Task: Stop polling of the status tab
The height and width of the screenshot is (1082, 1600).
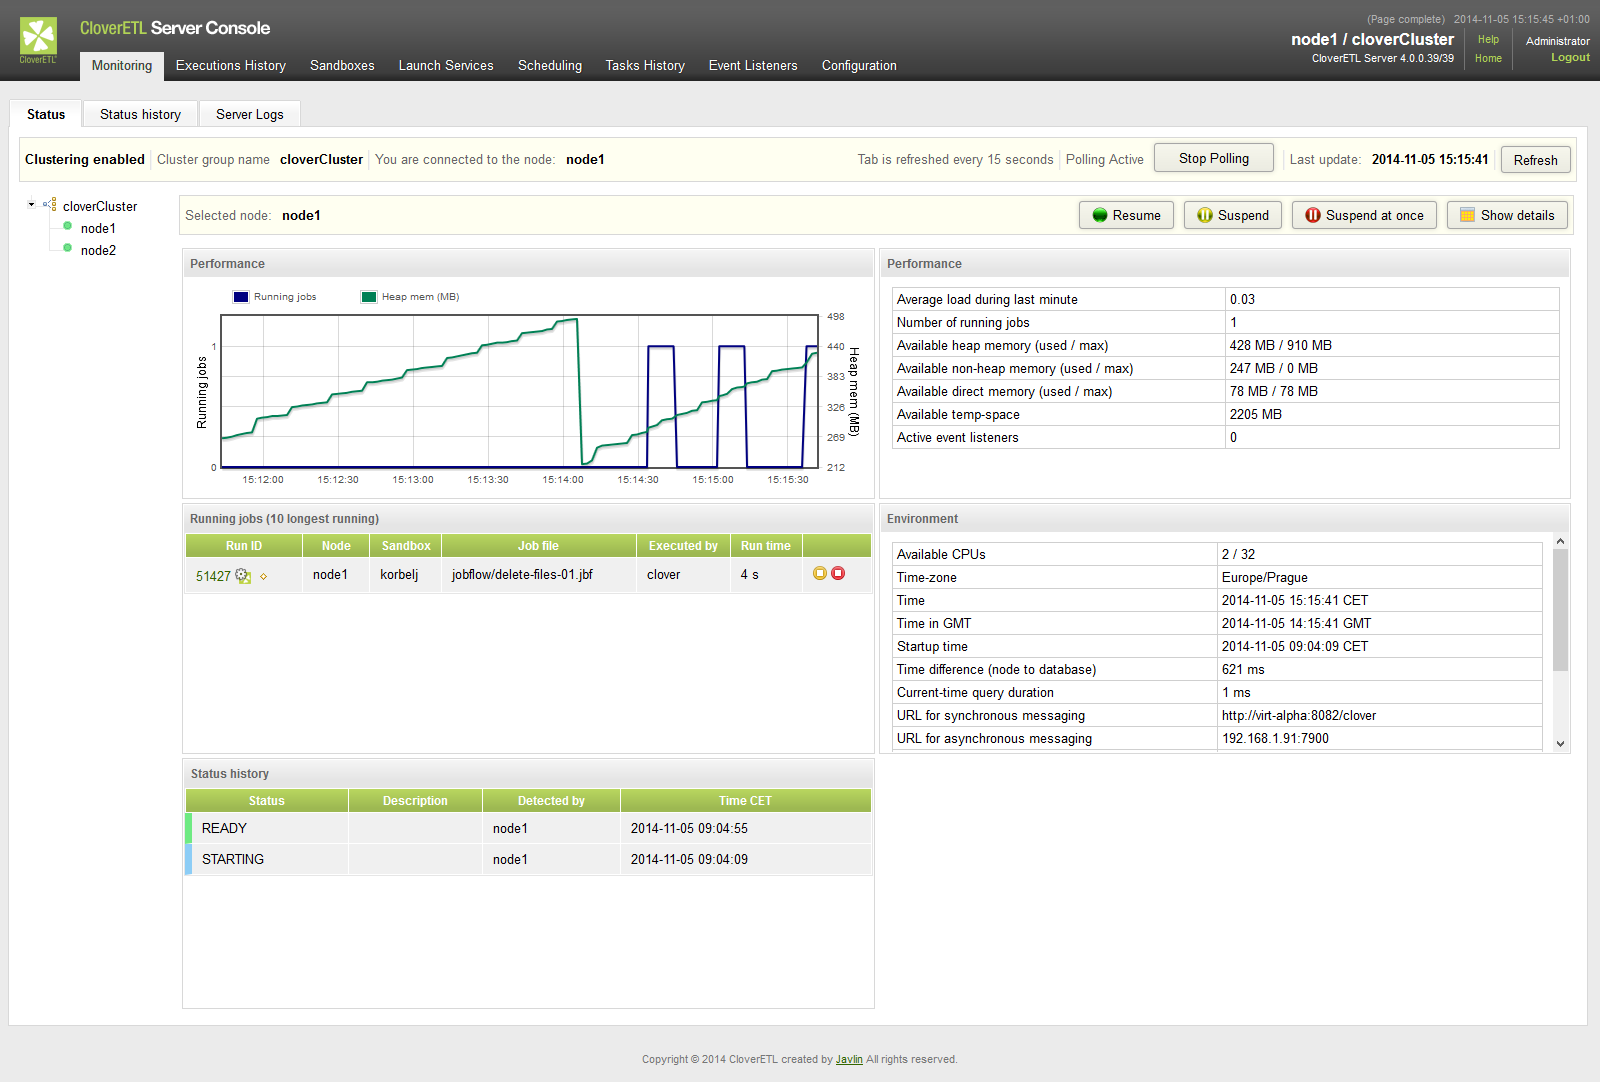Action: [x=1213, y=159]
